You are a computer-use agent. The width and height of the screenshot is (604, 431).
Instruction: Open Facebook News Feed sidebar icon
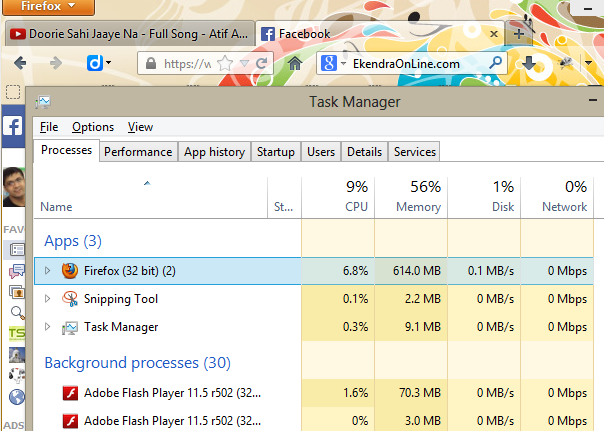pyautogui.click(x=17, y=250)
